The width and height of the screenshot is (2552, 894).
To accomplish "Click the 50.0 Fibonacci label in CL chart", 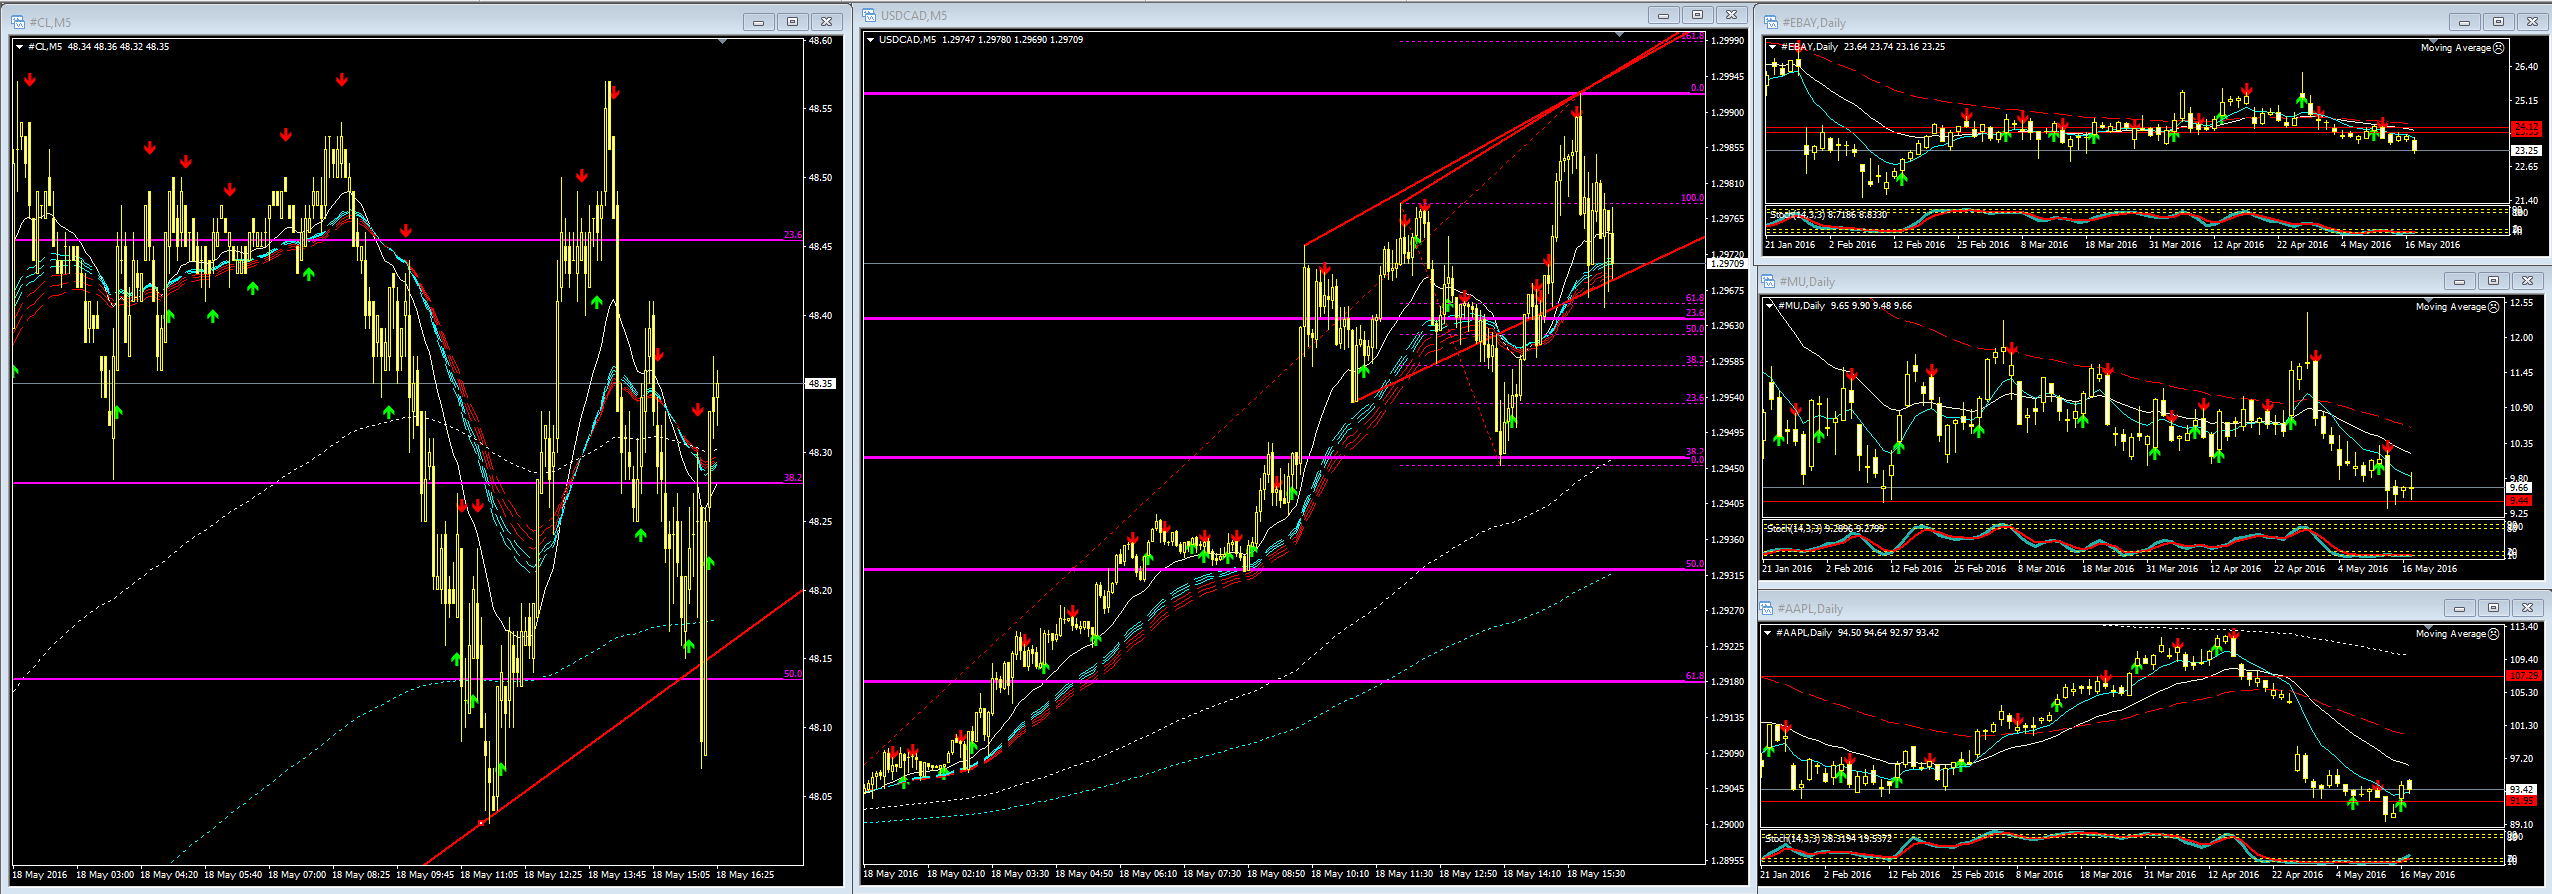I will 792,674.
